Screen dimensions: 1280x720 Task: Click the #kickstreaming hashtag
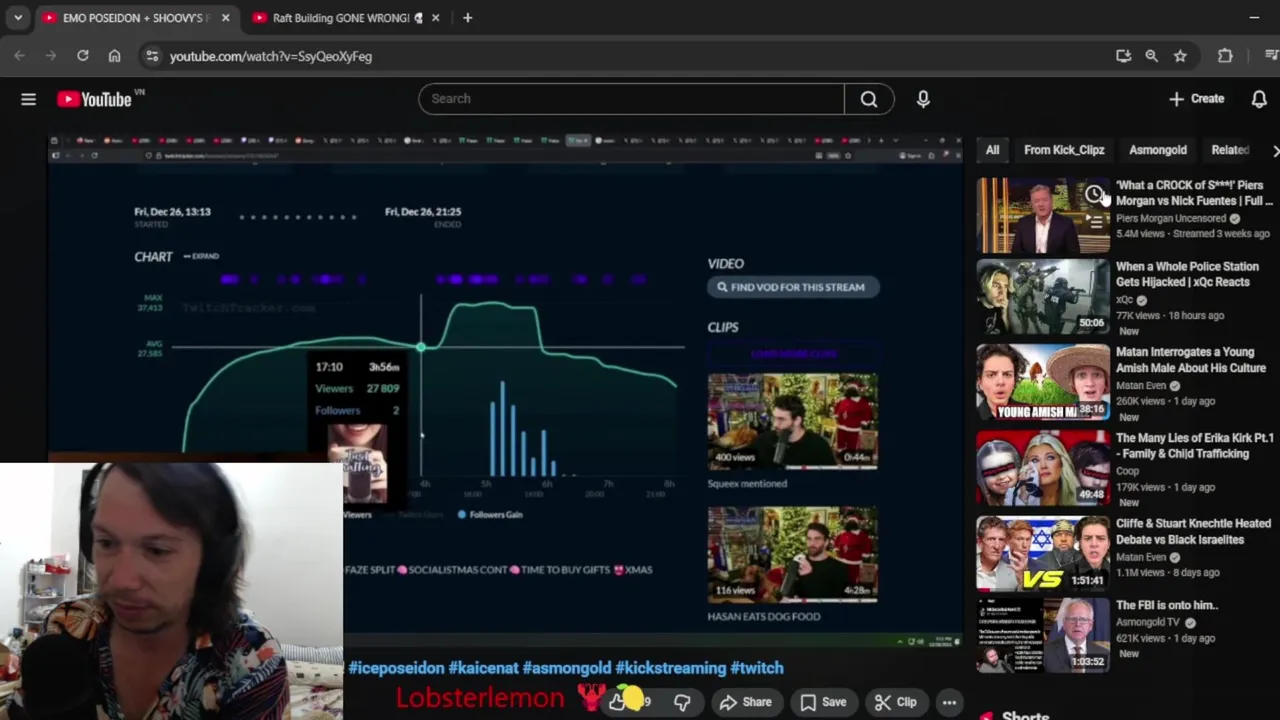(x=670, y=668)
